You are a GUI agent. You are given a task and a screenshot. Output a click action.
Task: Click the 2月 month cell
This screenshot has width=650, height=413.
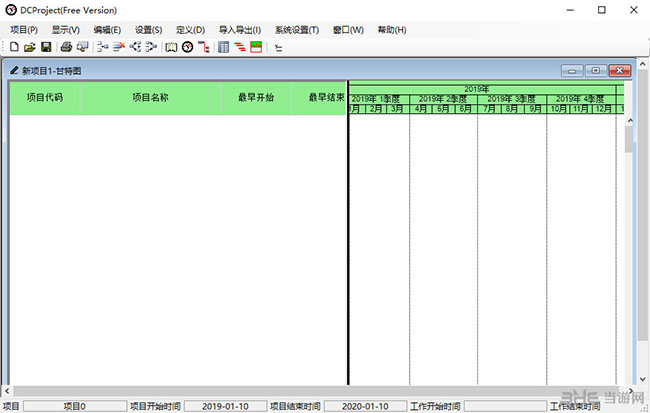coord(376,109)
